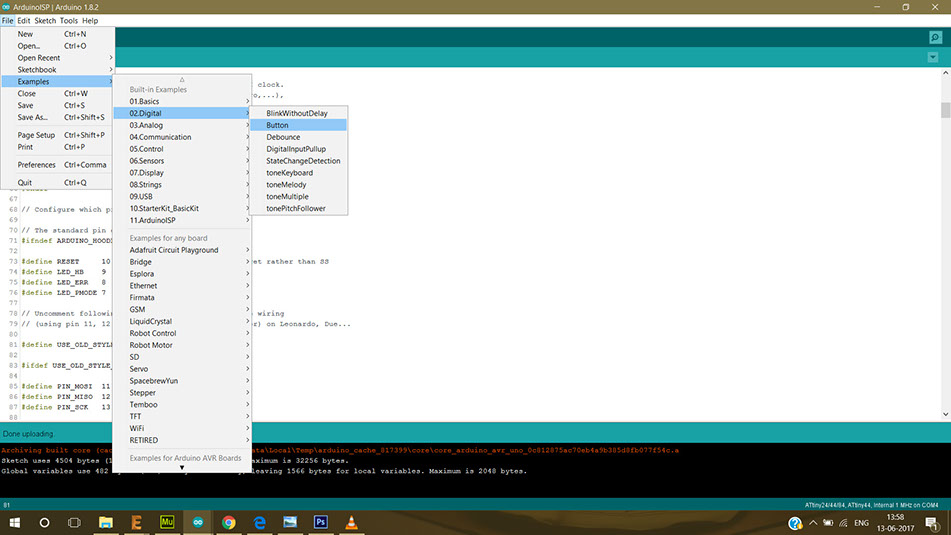The image size is (951, 535).
Task: Open the 11.ArduinoISP examples entry
Action: [182, 220]
